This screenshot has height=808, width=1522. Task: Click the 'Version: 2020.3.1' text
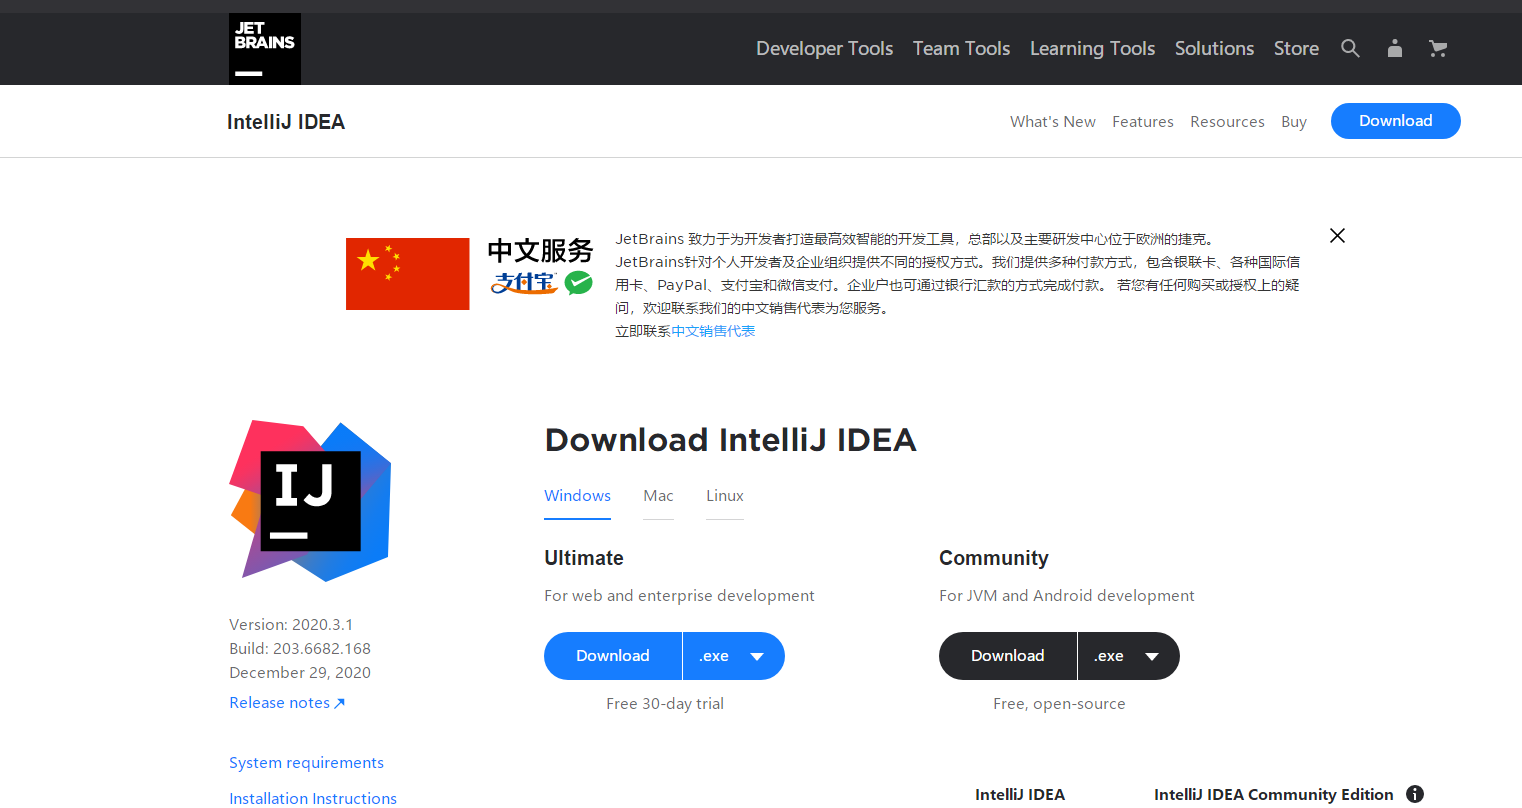click(291, 625)
